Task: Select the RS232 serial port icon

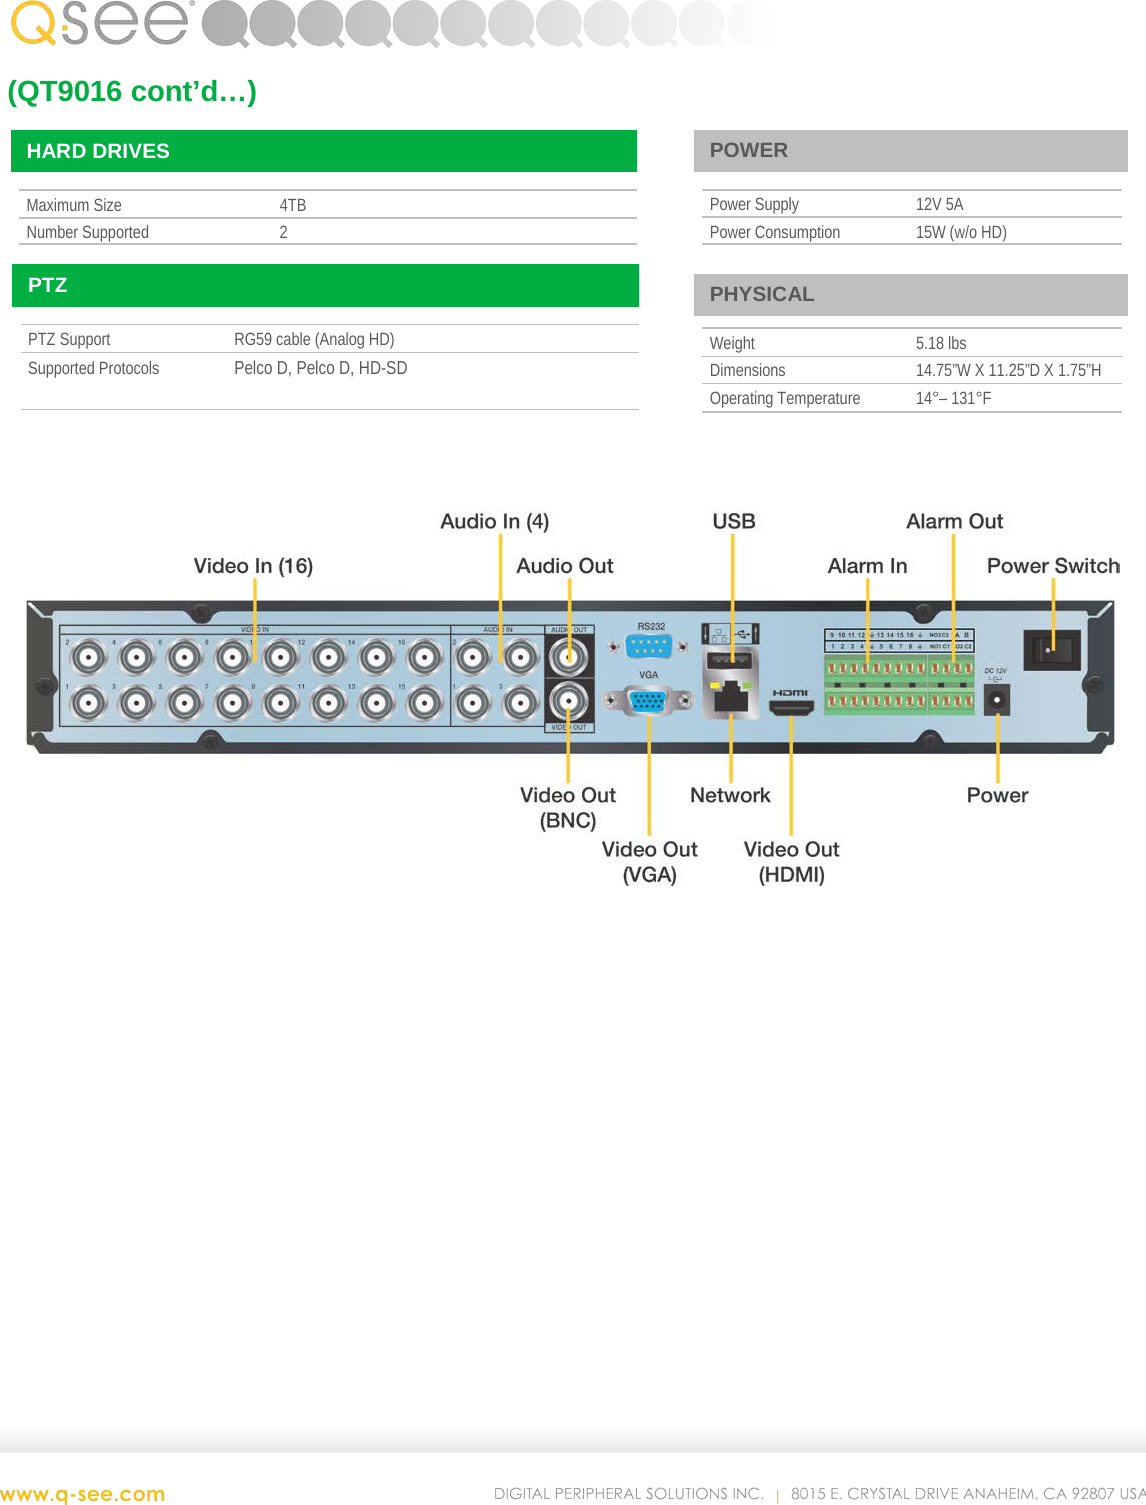Action: 648,648
